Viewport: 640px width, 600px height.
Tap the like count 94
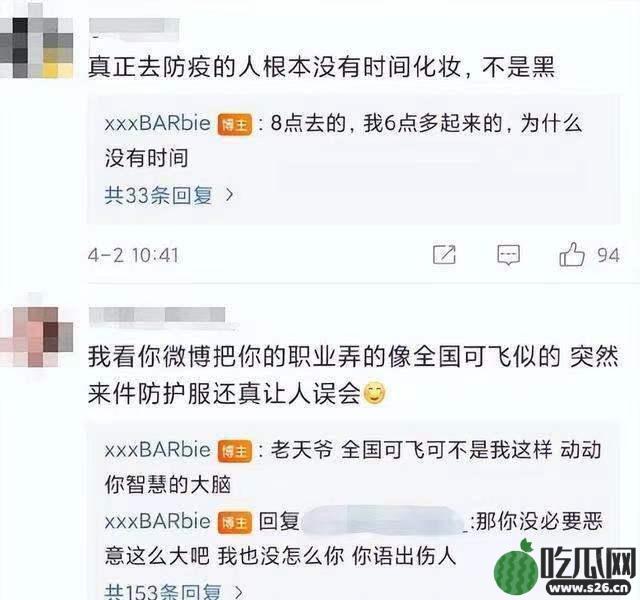point(609,255)
